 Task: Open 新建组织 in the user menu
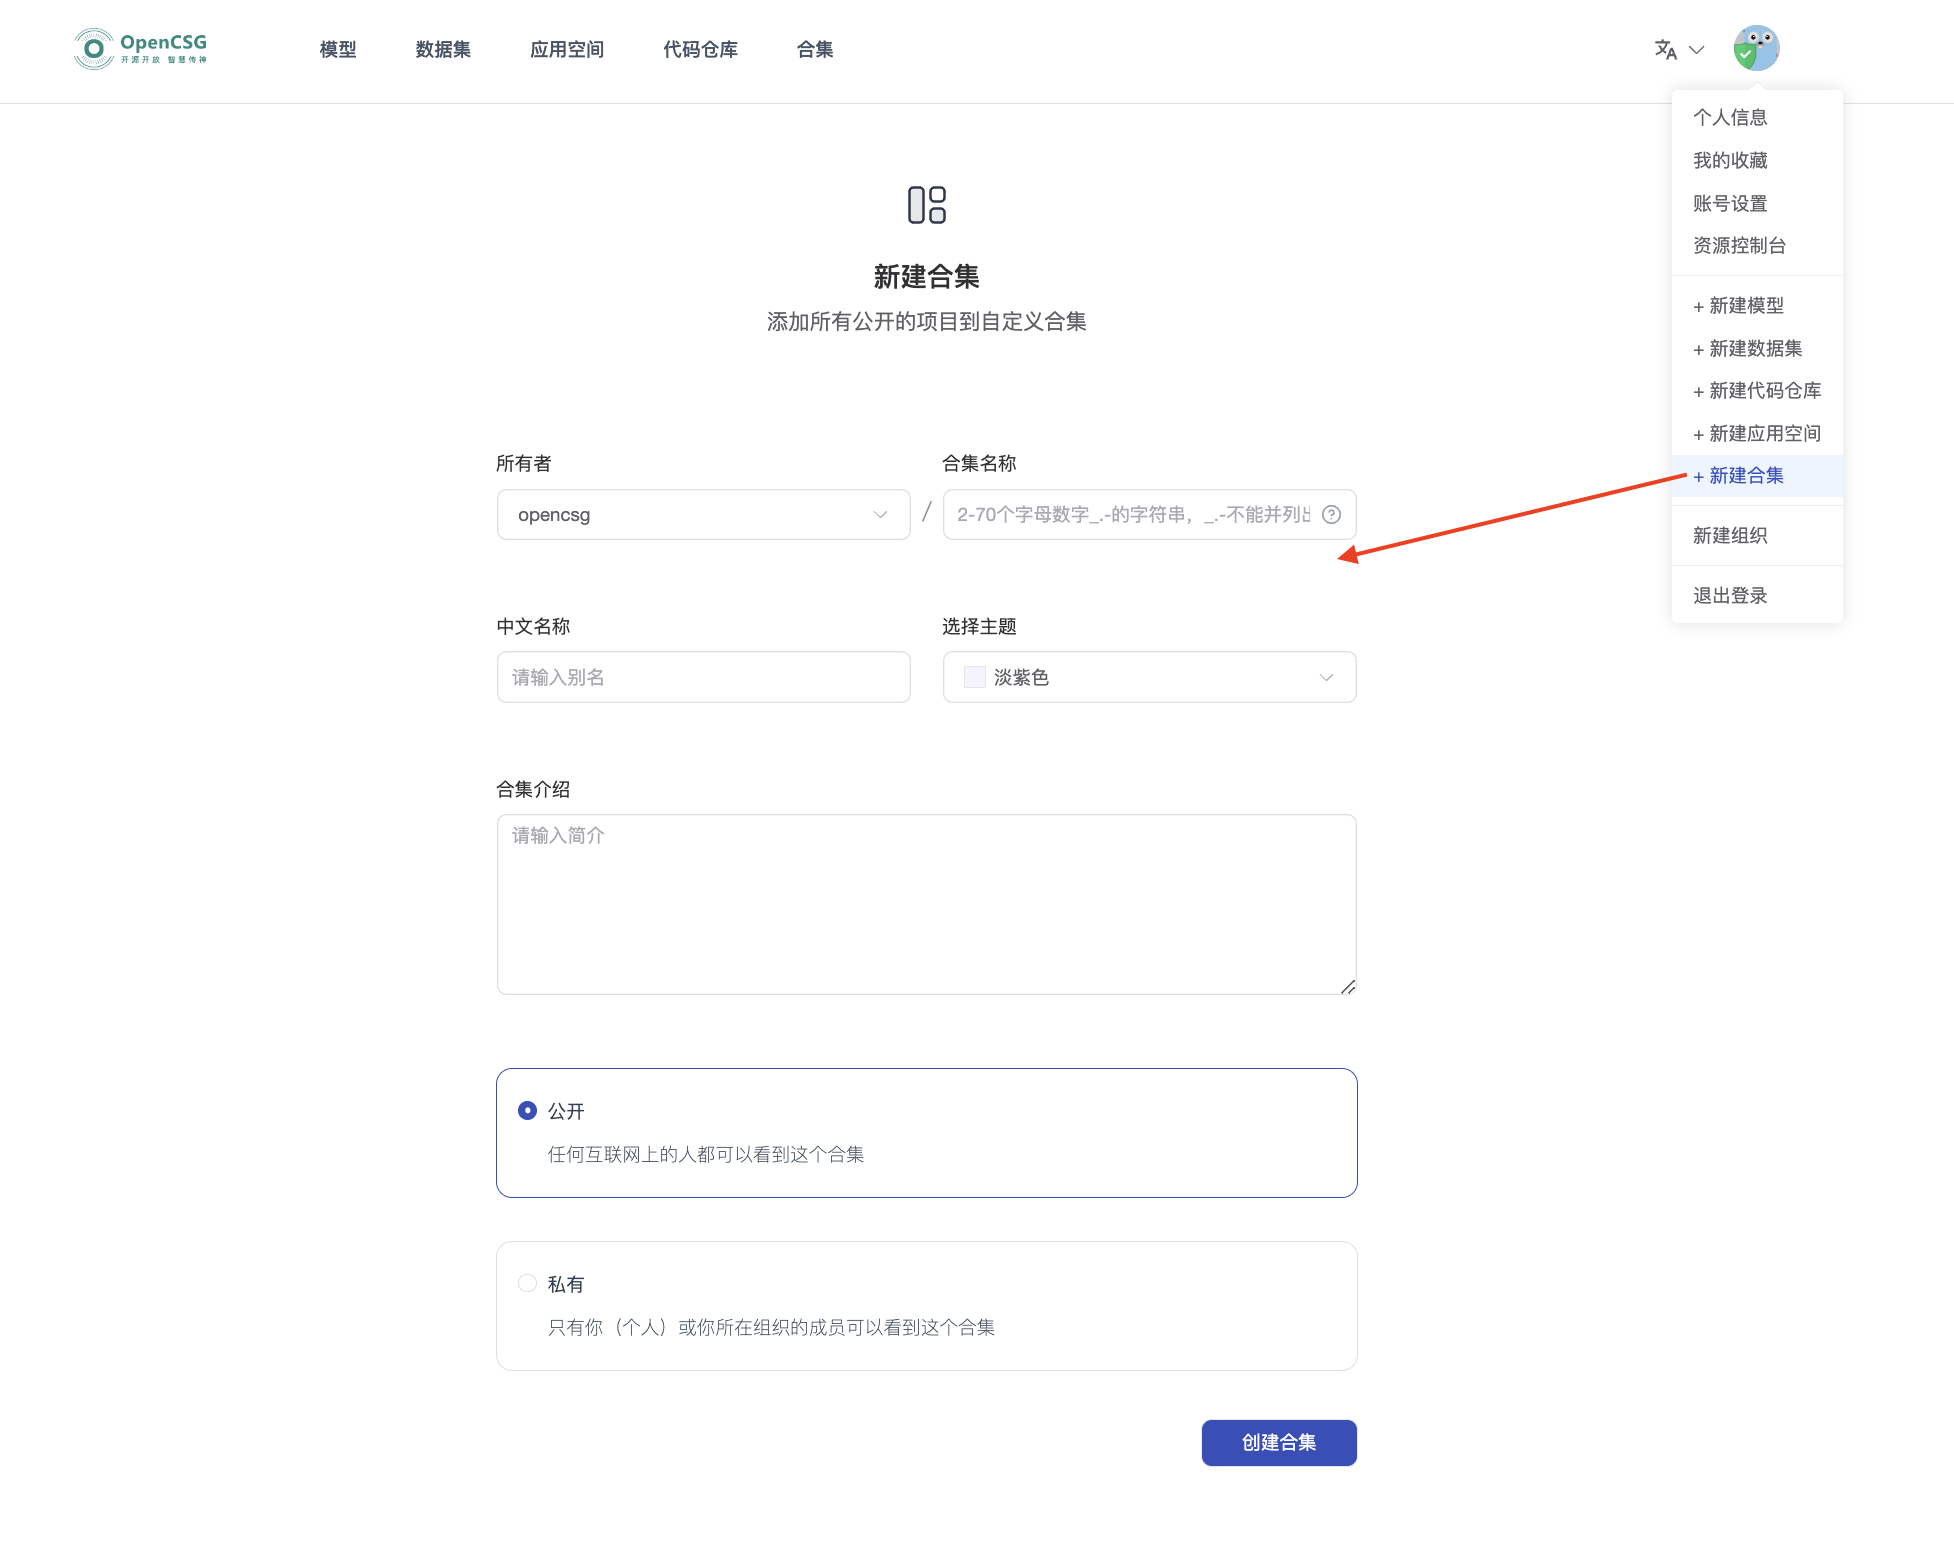click(x=1730, y=536)
